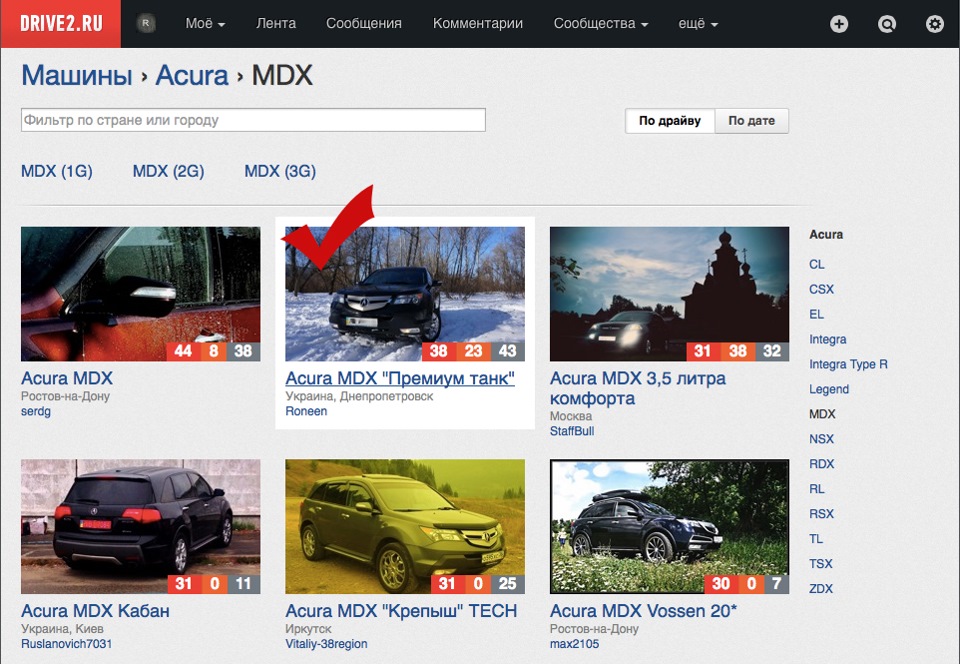The height and width of the screenshot is (664, 960).
Task: Open Acura MDX "Премиум танк" title link
Action: 400,378
